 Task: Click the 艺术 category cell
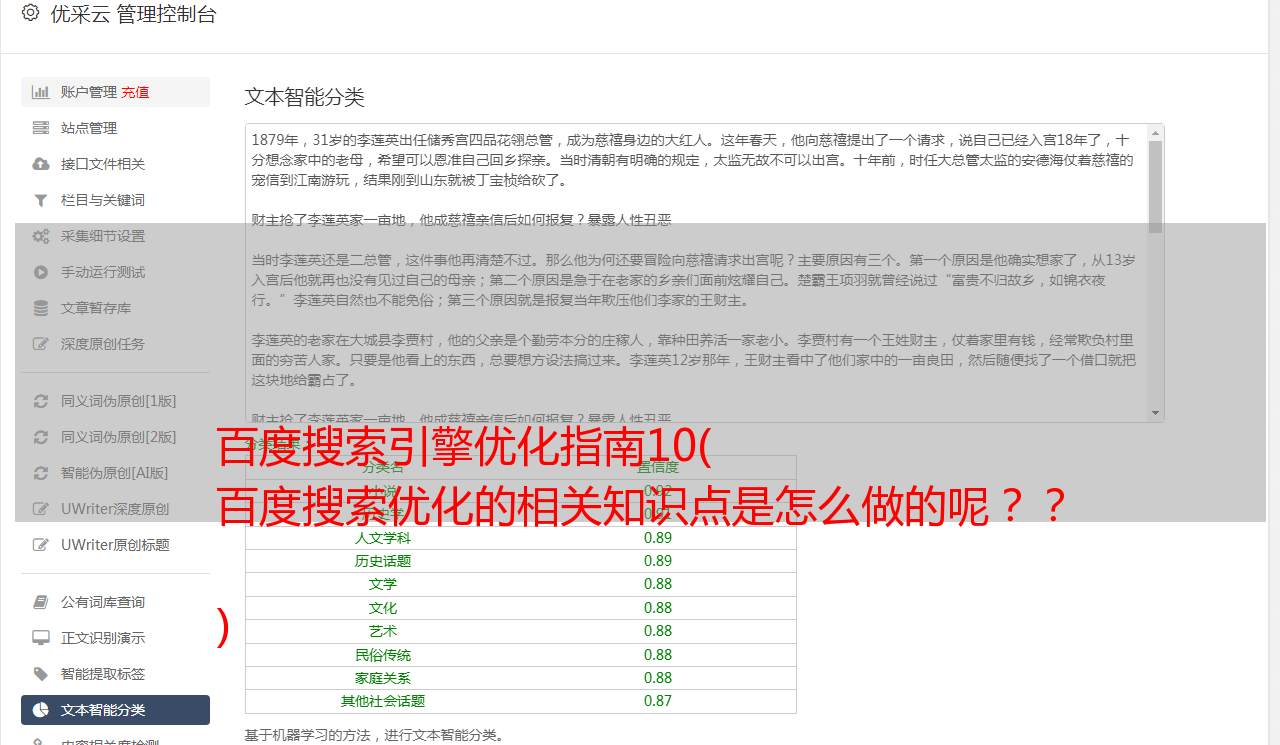pos(383,631)
